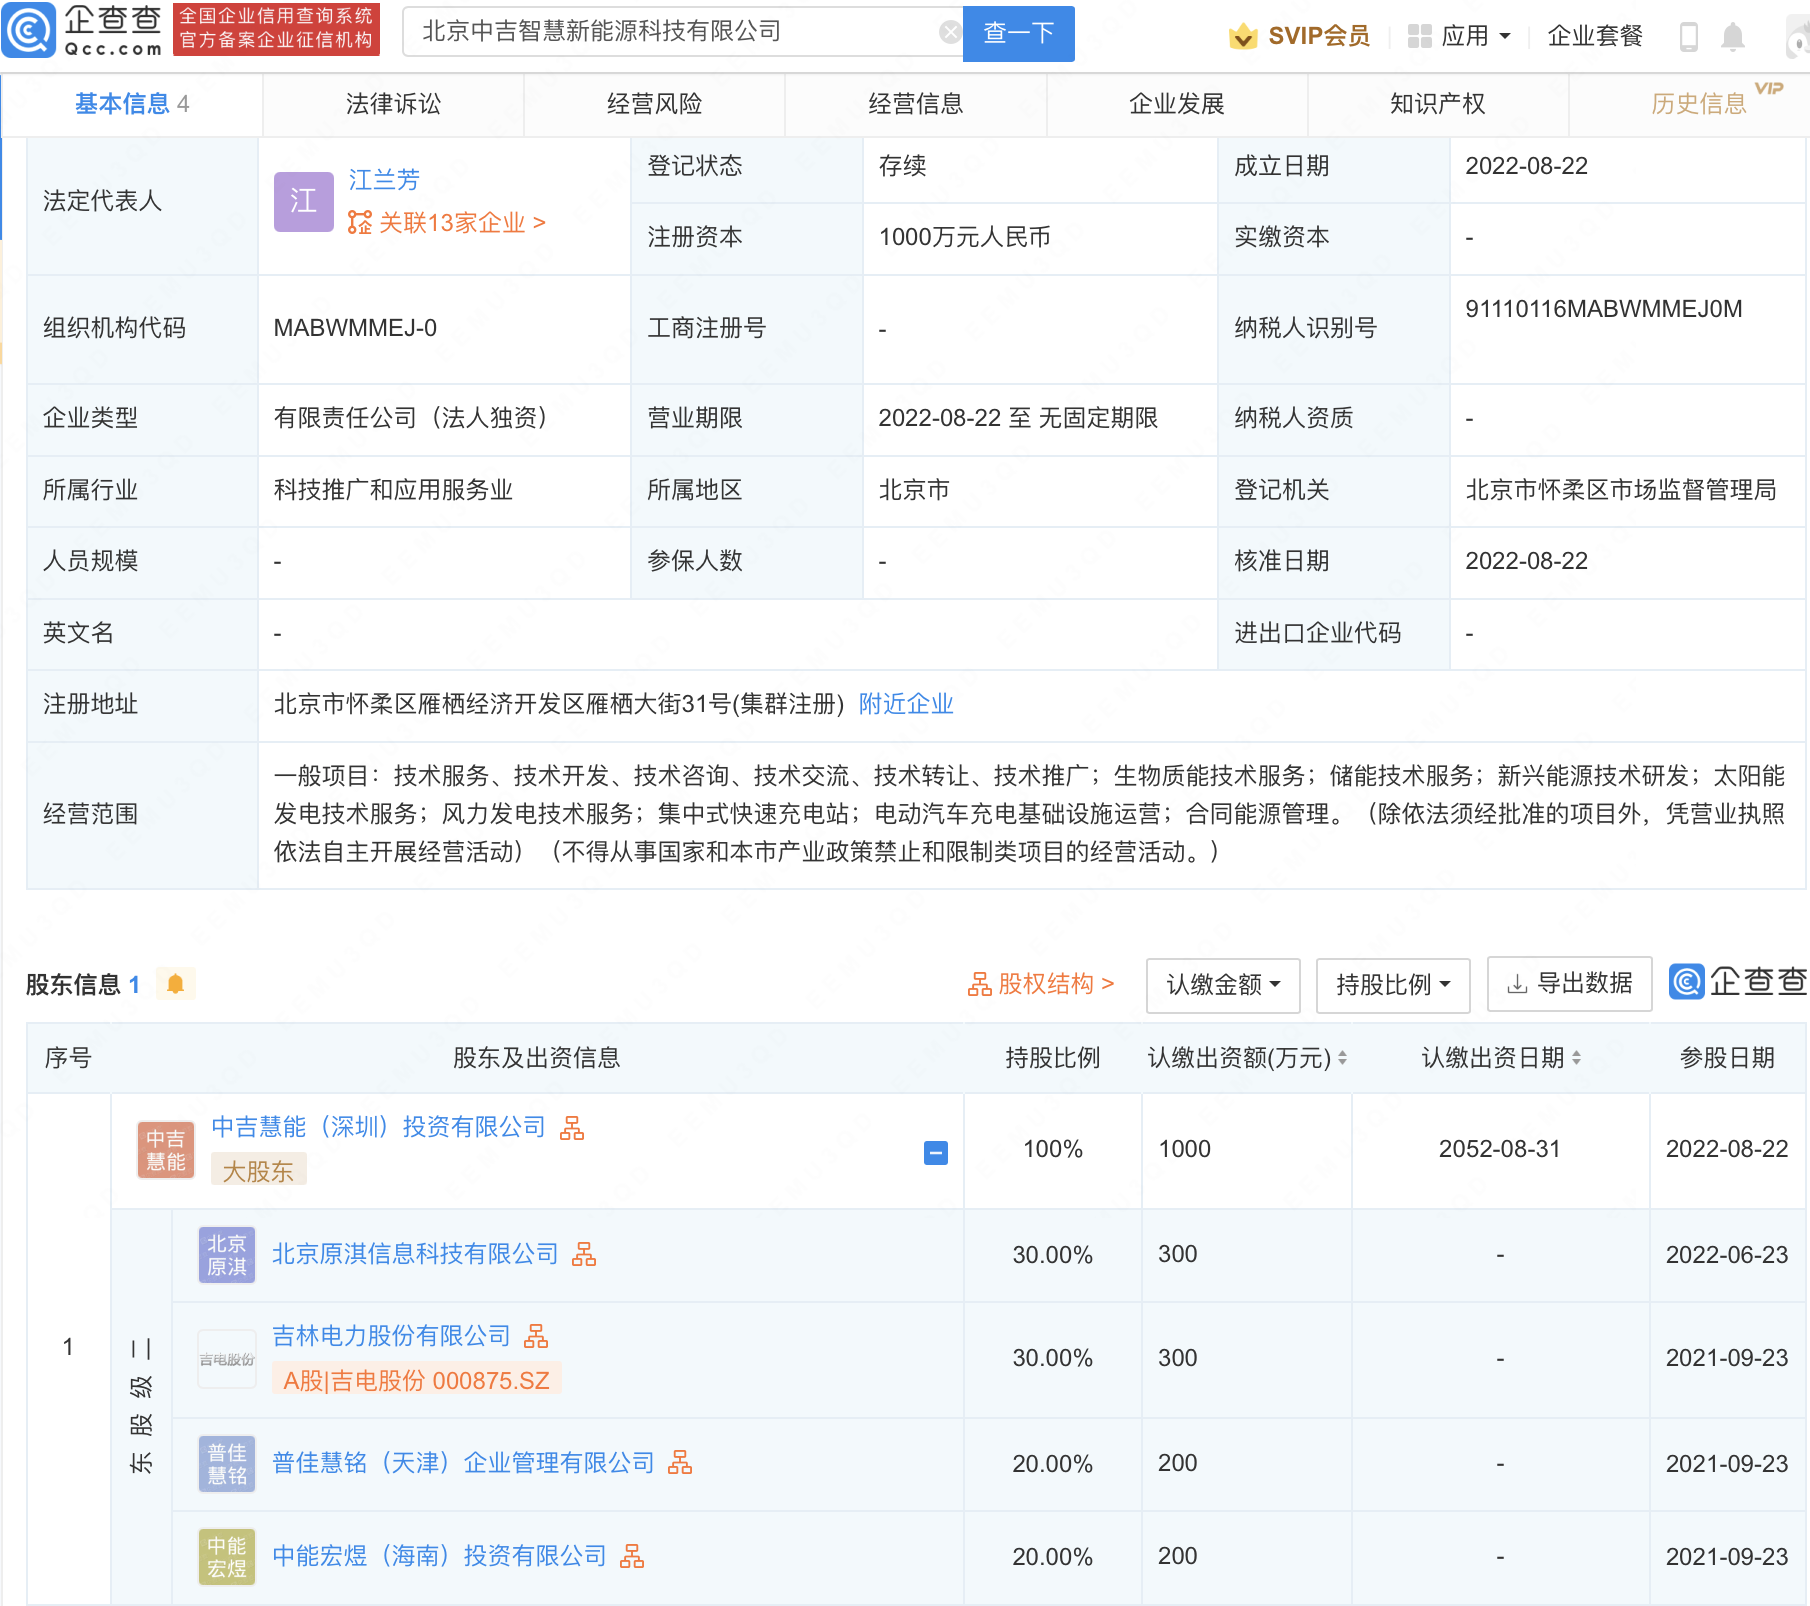Open 普佳慧铭（天津）企业管理有限公司 link
Image resolution: width=1810 pixels, height=1606 pixels.
(463, 1463)
